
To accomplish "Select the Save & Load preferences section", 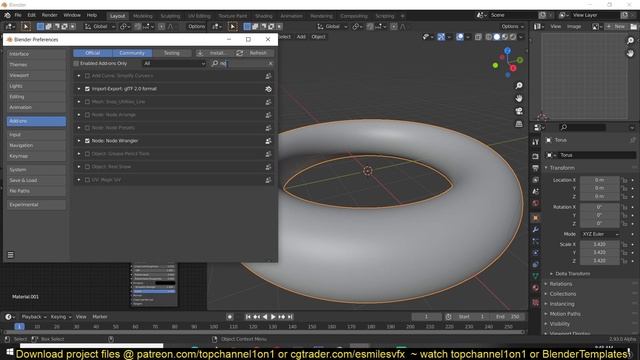I will tap(36, 180).
